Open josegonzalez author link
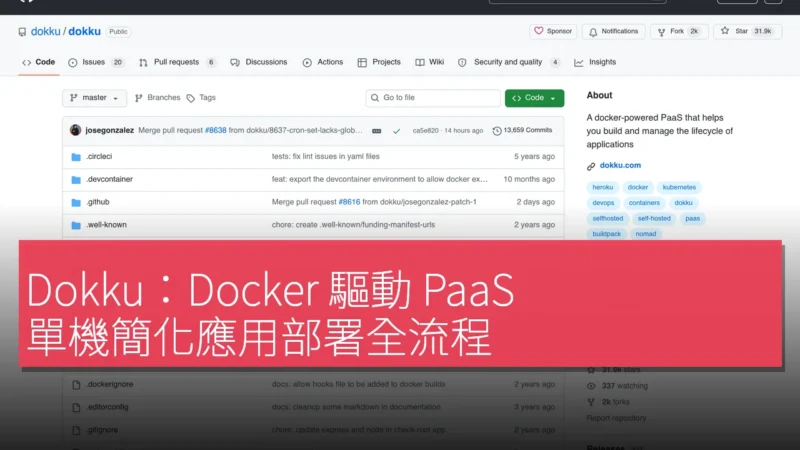Image resolution: width=800 pixels, height=450 pixels. (x=110, y=131)
